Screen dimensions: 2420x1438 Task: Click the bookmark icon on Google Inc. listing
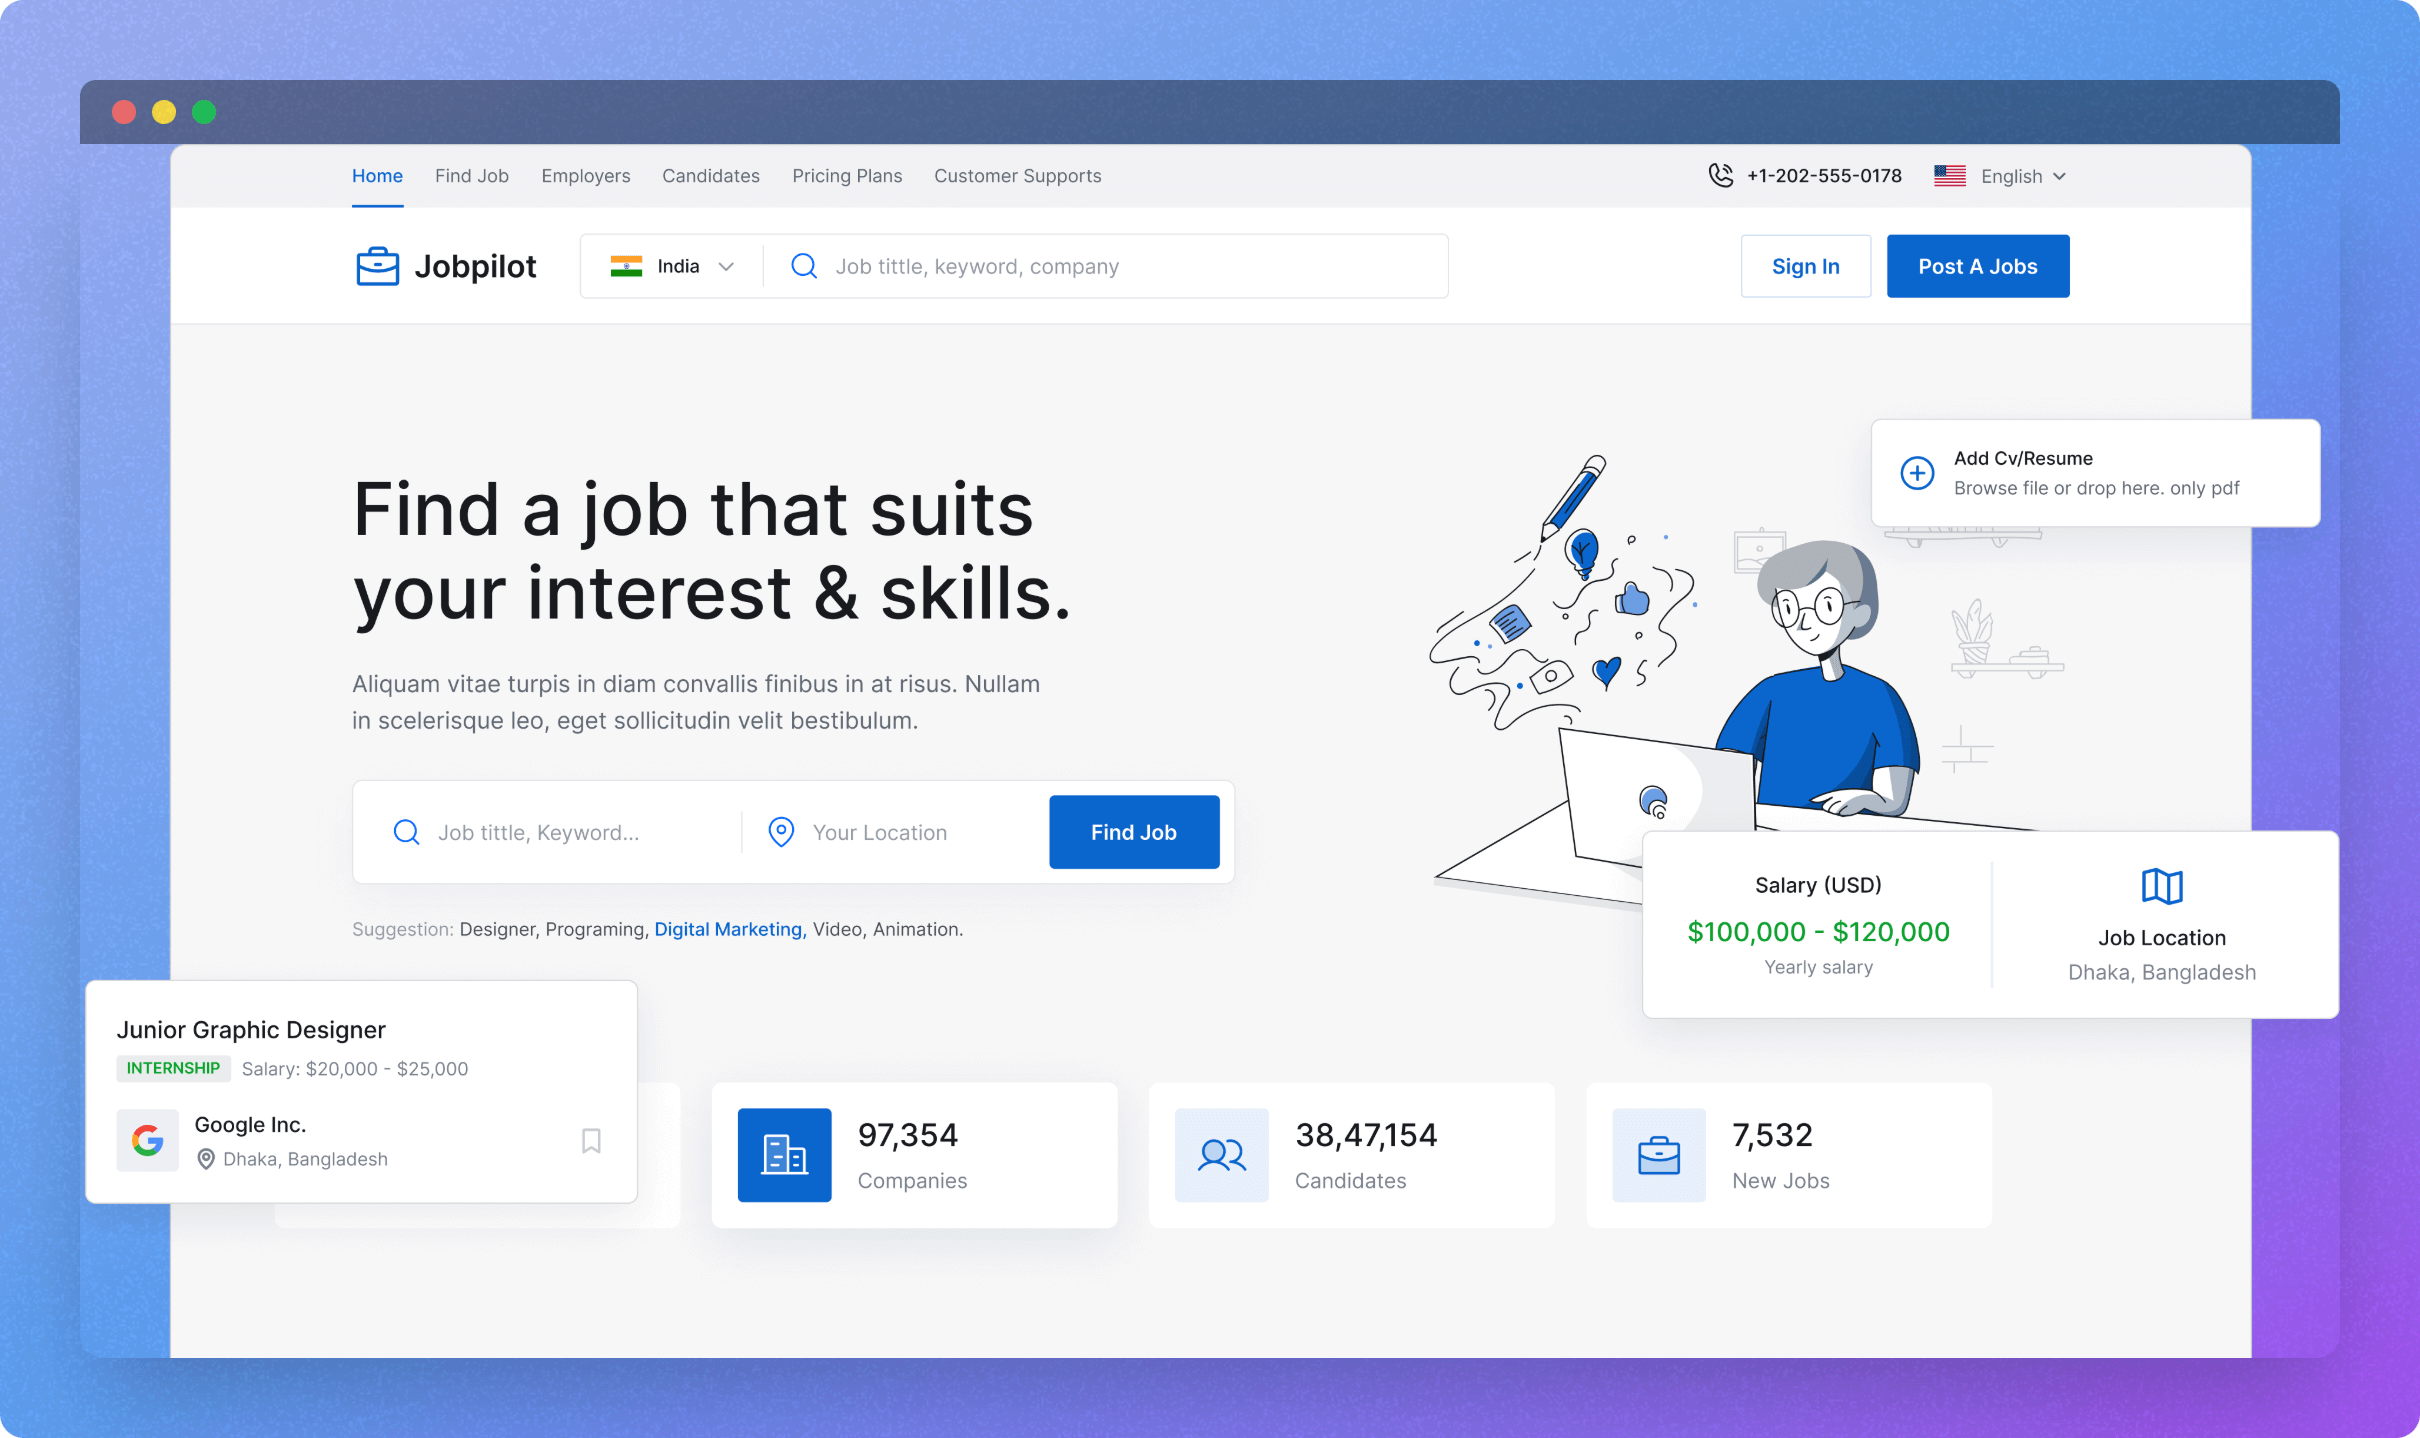(590, 1140)
